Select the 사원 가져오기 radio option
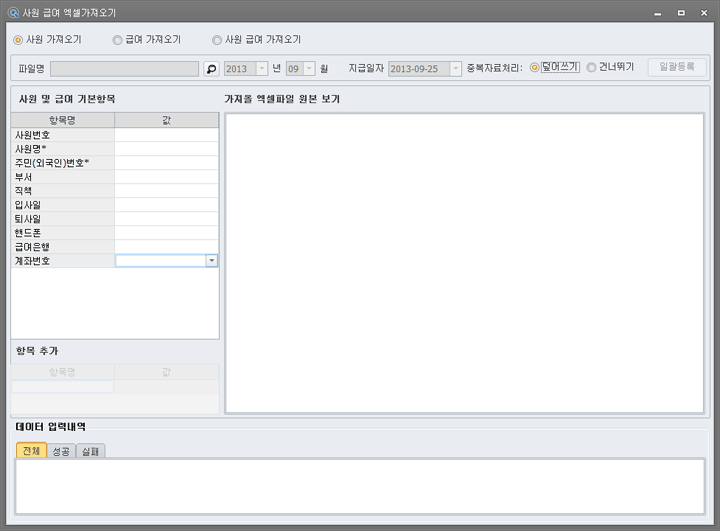Image resolution: width=720 pixels, height=531 pixels. pyautogui.click(x=18, y=40)
